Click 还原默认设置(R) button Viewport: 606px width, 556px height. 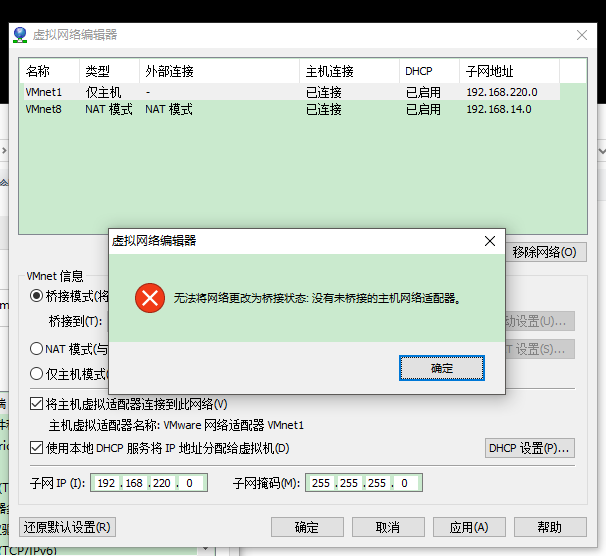pyautogui.click(x=67, y=527)
